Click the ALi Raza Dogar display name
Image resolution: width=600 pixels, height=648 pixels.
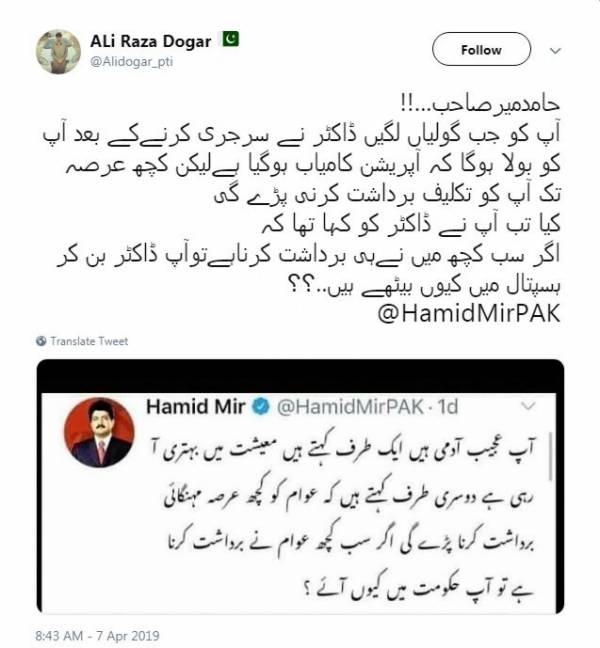pyautogui.click(x=150, y=41)
